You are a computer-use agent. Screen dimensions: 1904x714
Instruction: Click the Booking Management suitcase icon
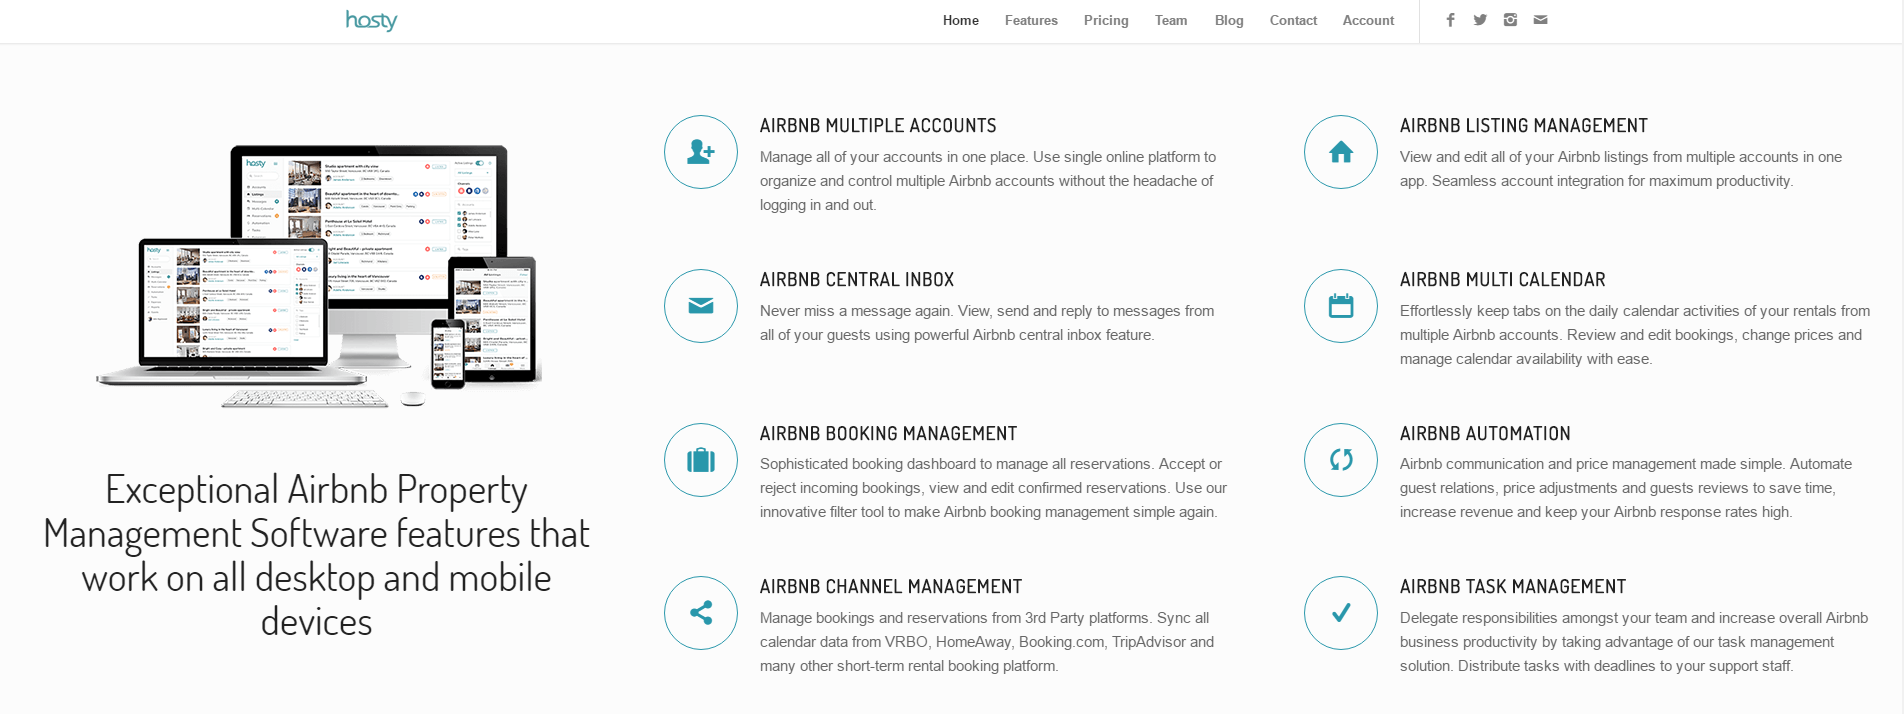(x=701, y=460)
